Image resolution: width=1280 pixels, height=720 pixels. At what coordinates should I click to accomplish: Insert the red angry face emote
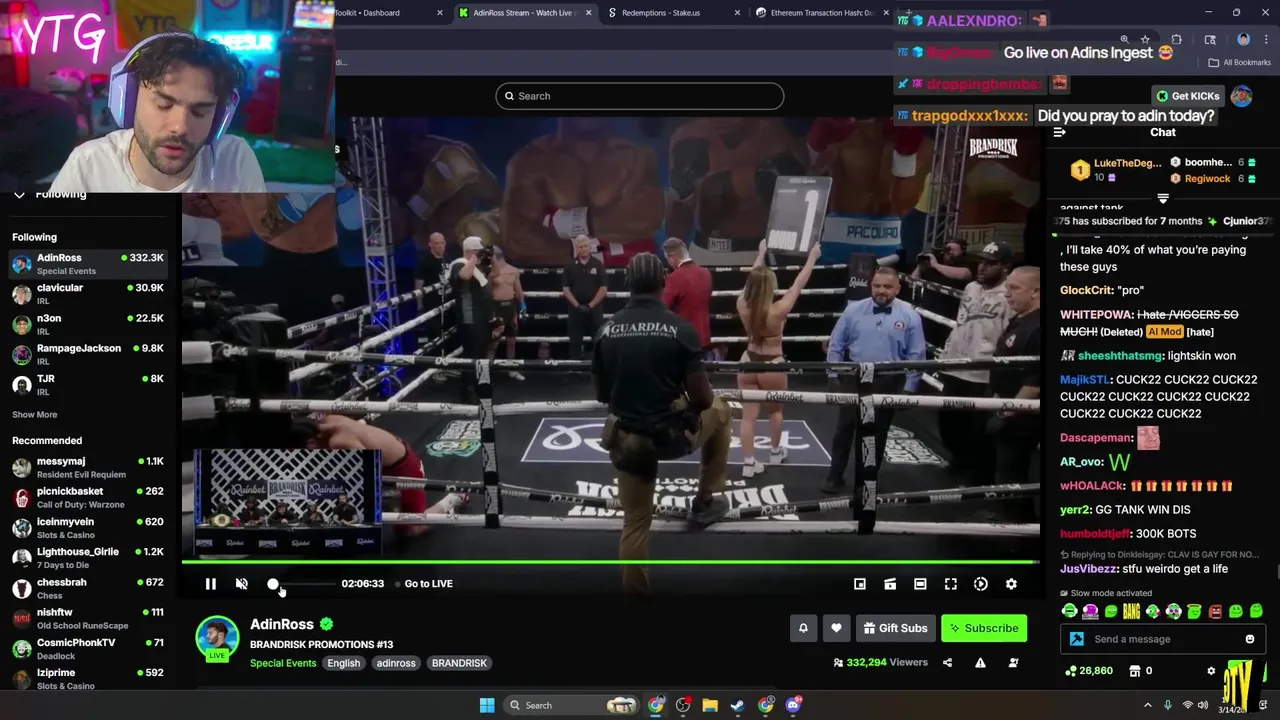pyautogui.click(x=1215, y=611)
